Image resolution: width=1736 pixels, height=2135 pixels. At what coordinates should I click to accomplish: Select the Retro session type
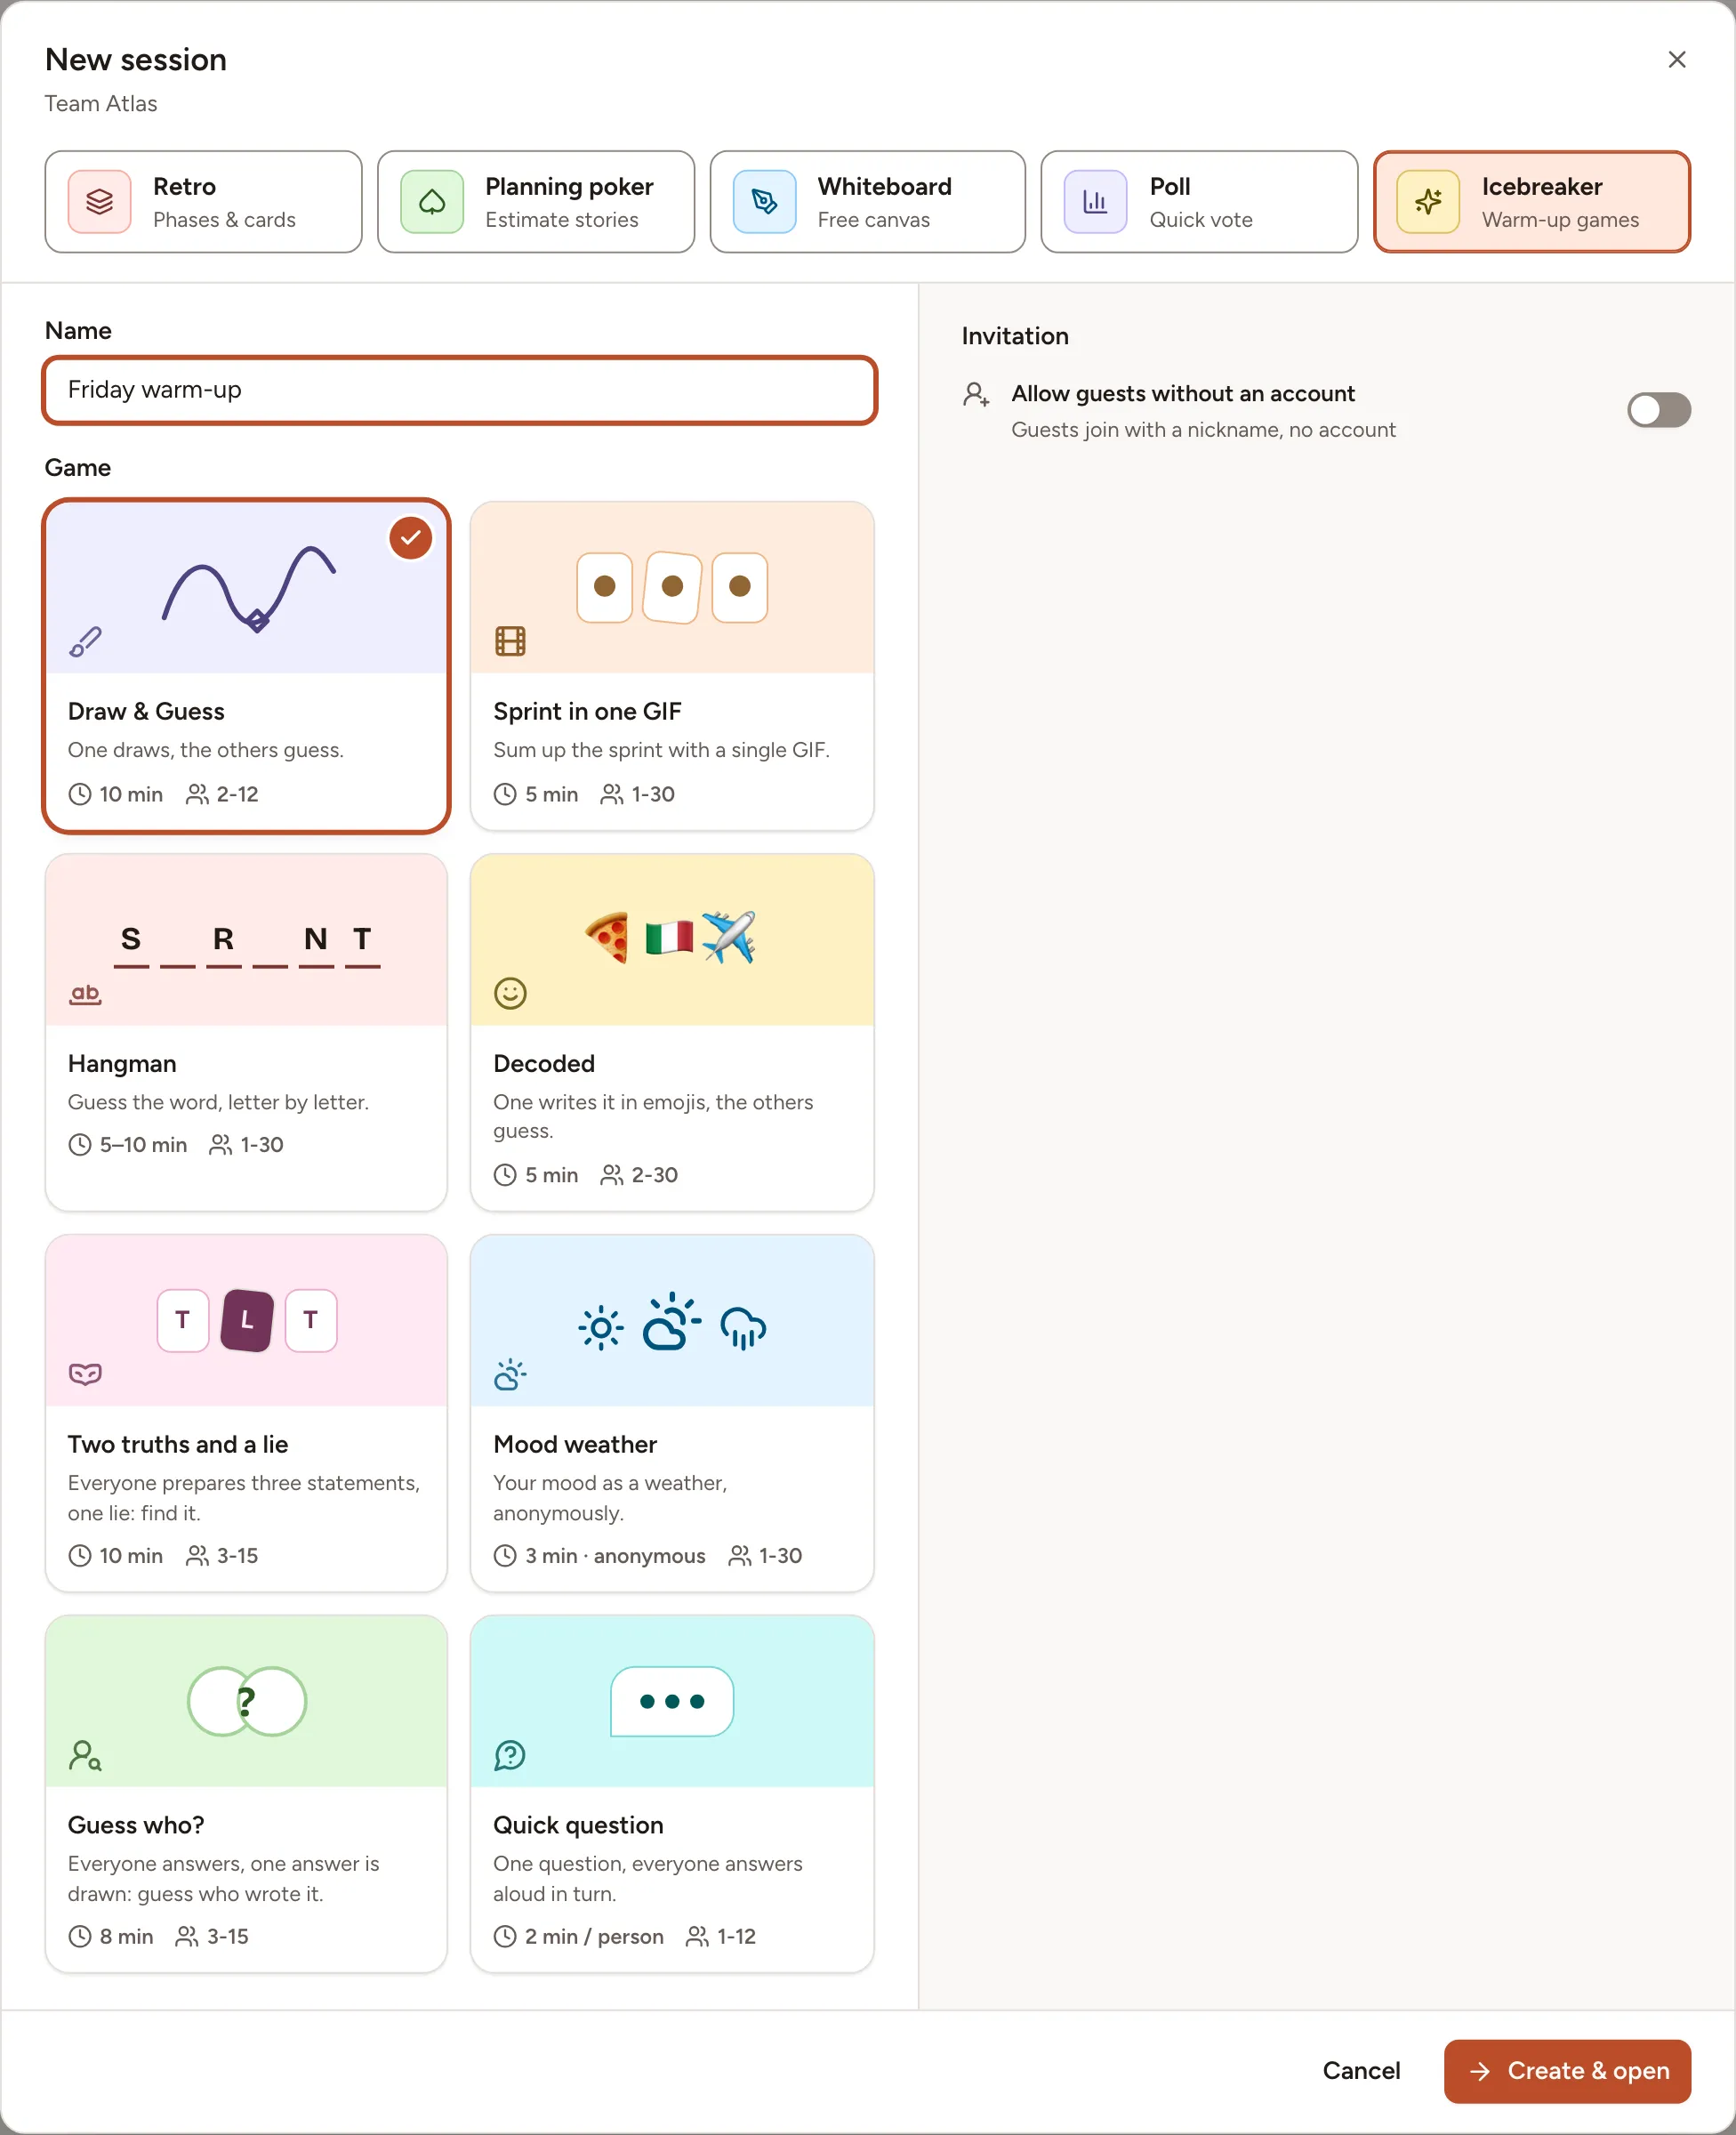click(203, 202)
